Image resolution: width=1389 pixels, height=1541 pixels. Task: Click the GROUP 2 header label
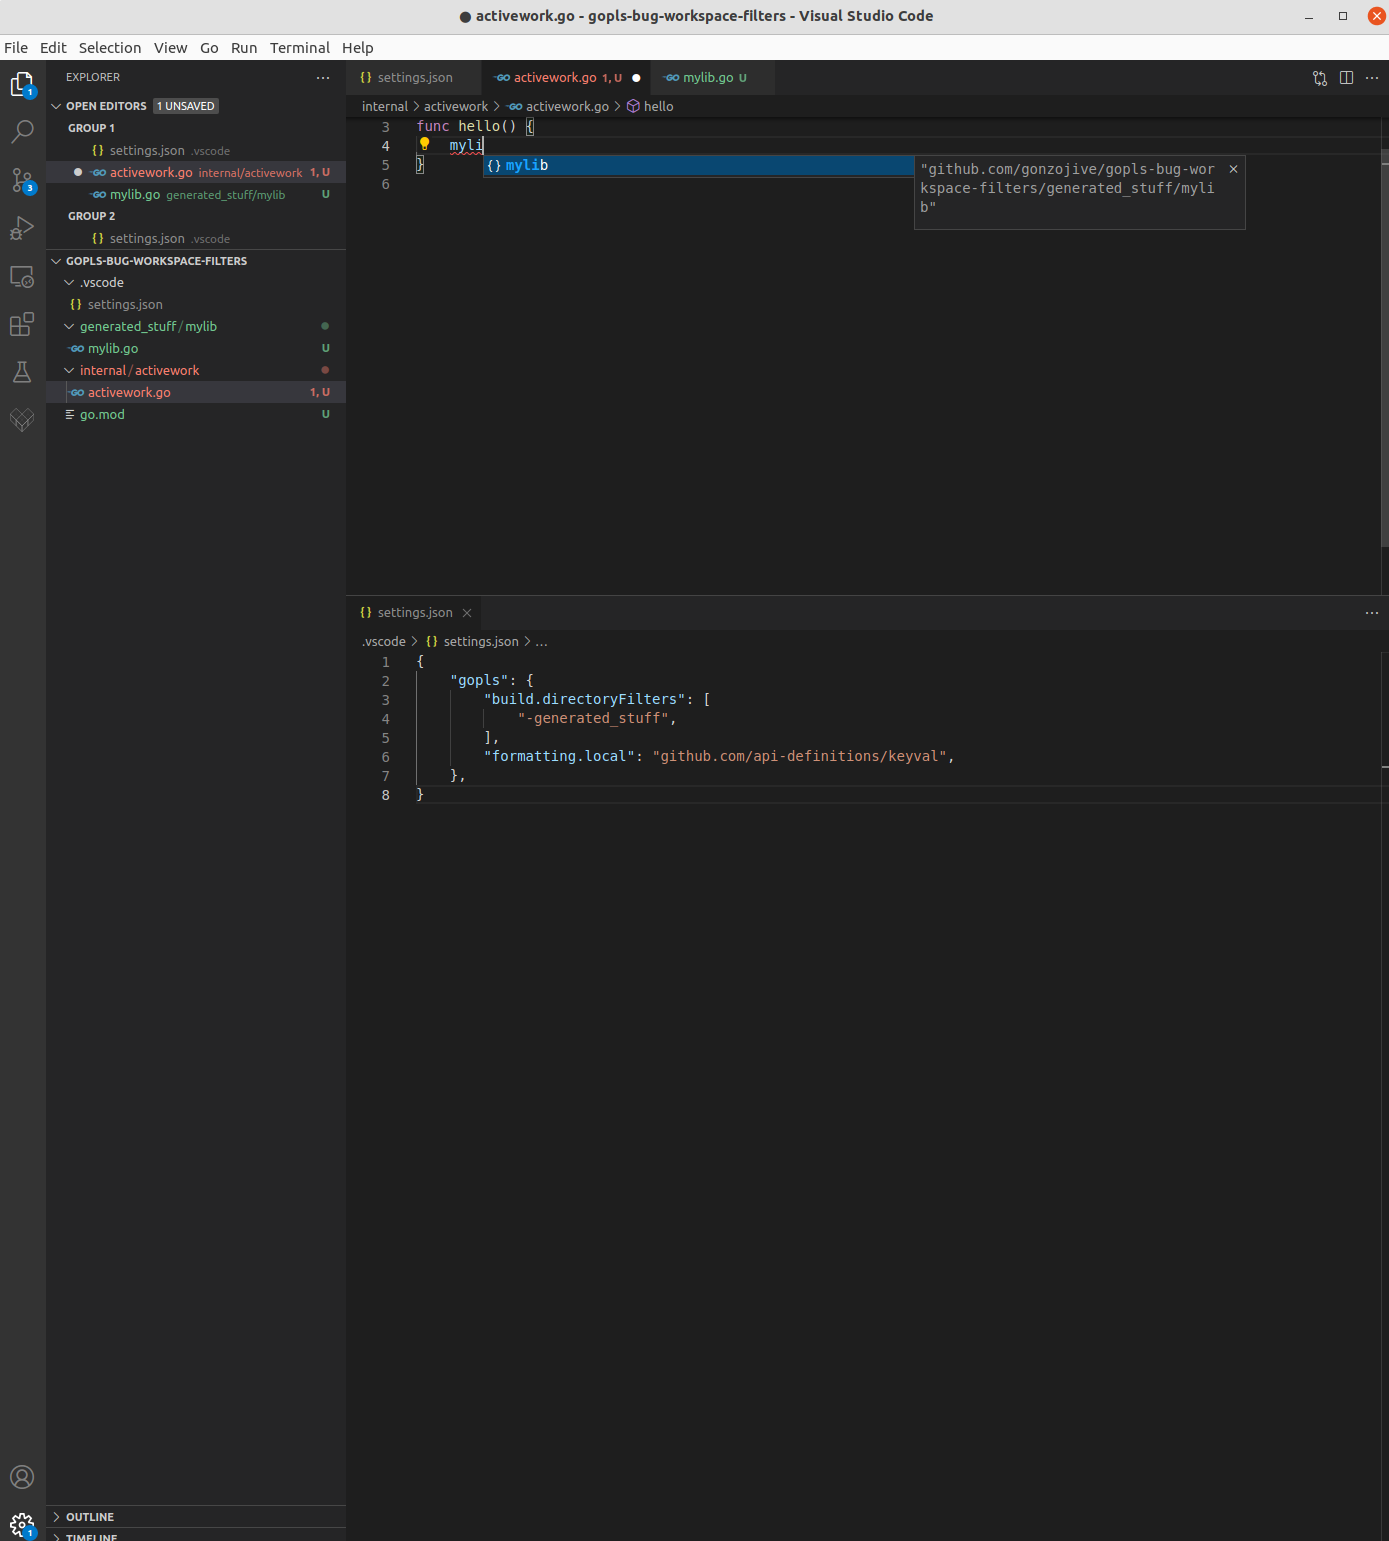coord(91,216)
